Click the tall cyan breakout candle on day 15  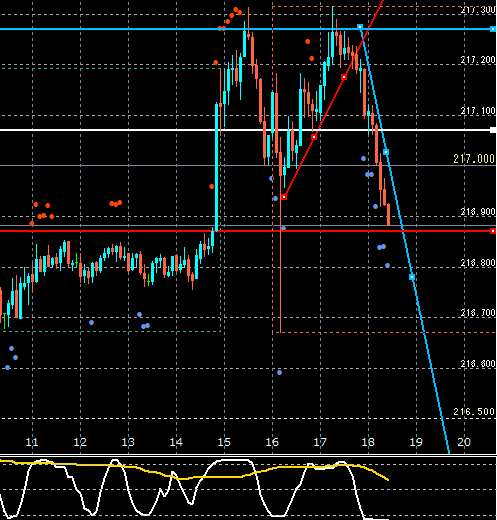(217, 167)
